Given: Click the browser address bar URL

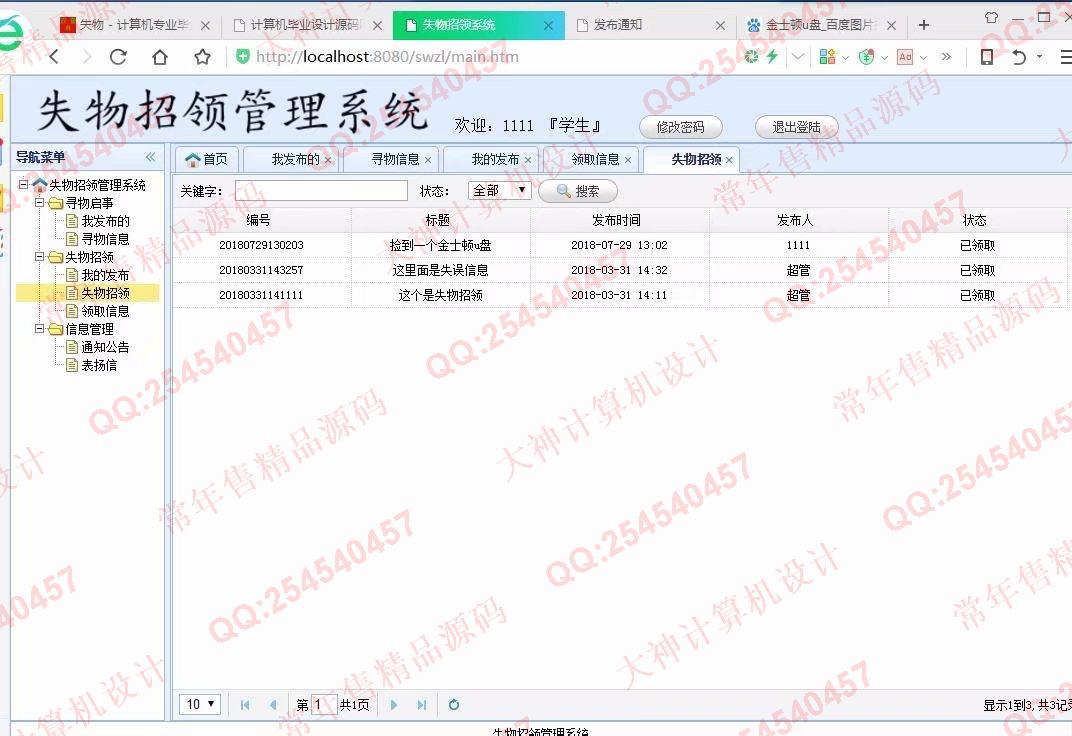Looking at the screenshot, I should pos(387,57).
